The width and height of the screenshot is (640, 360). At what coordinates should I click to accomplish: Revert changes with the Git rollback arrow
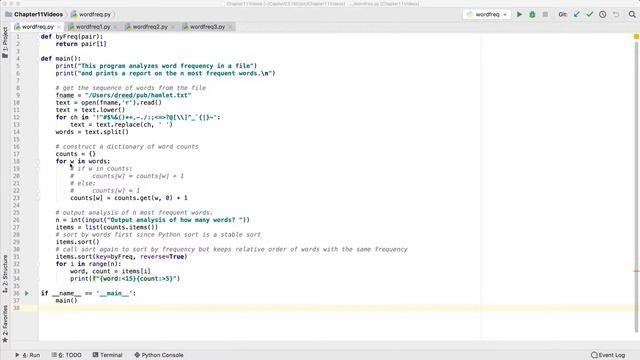point(616,14)
